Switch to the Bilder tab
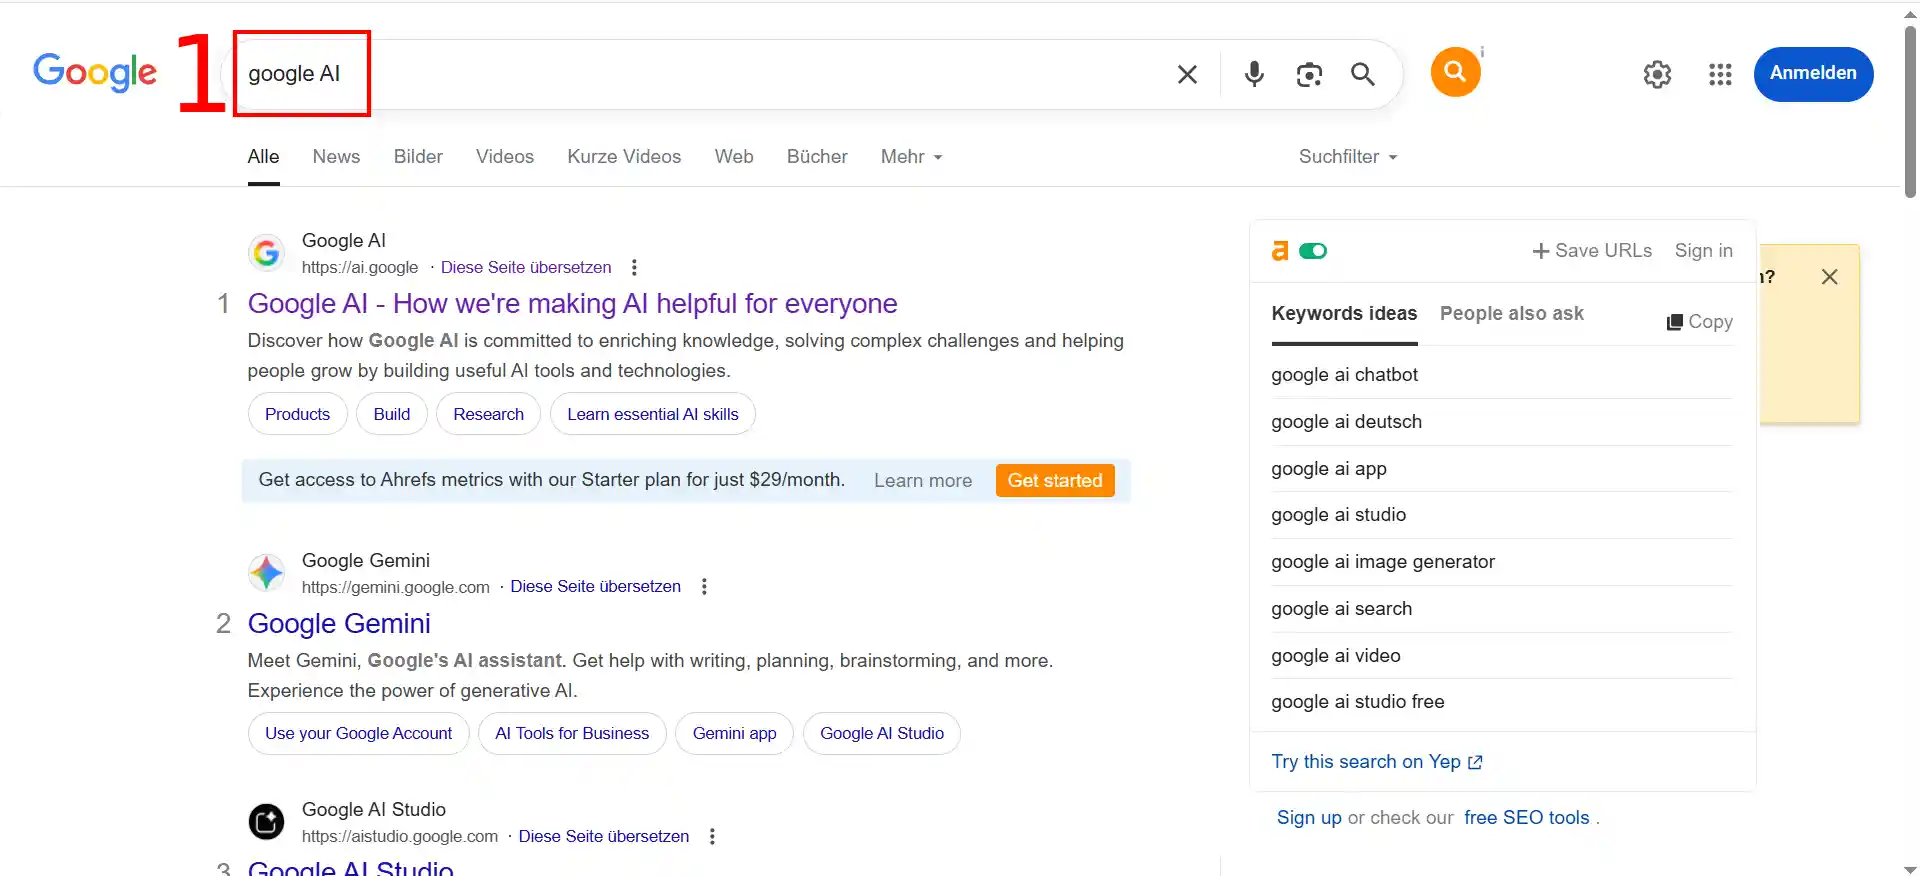The image size is (1920, 876). coord(418,157)
